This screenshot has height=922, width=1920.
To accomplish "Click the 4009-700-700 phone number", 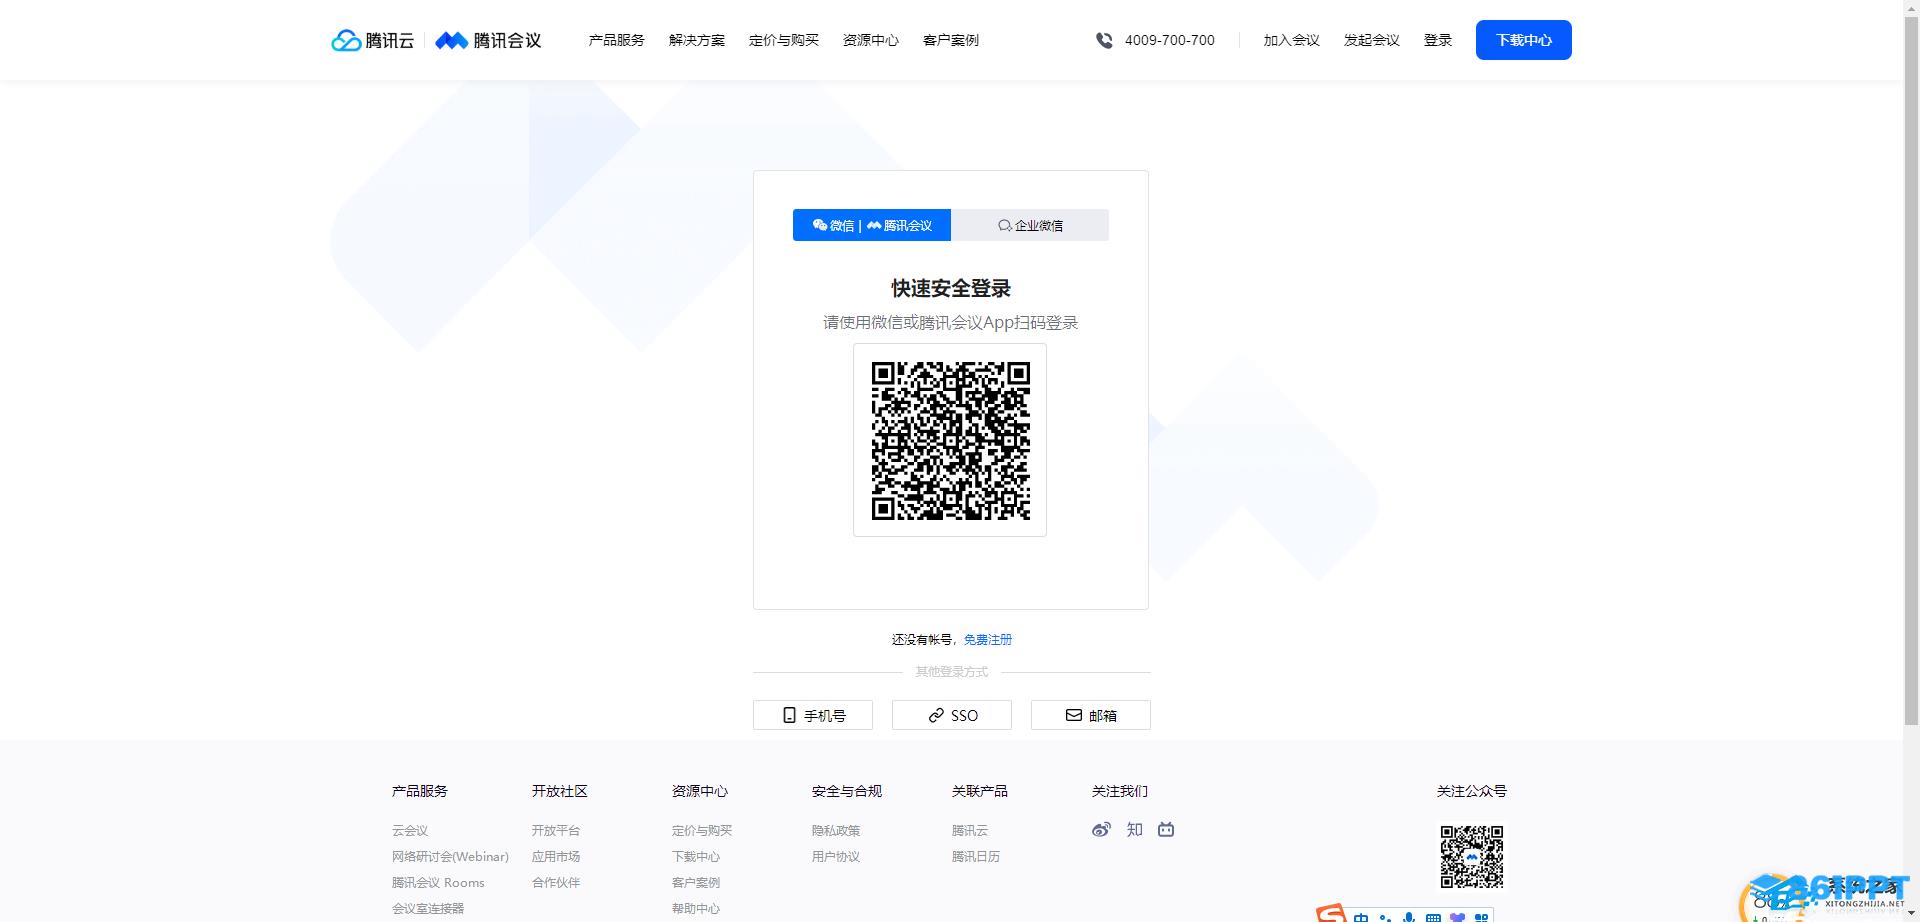I will coord(1170,40).
